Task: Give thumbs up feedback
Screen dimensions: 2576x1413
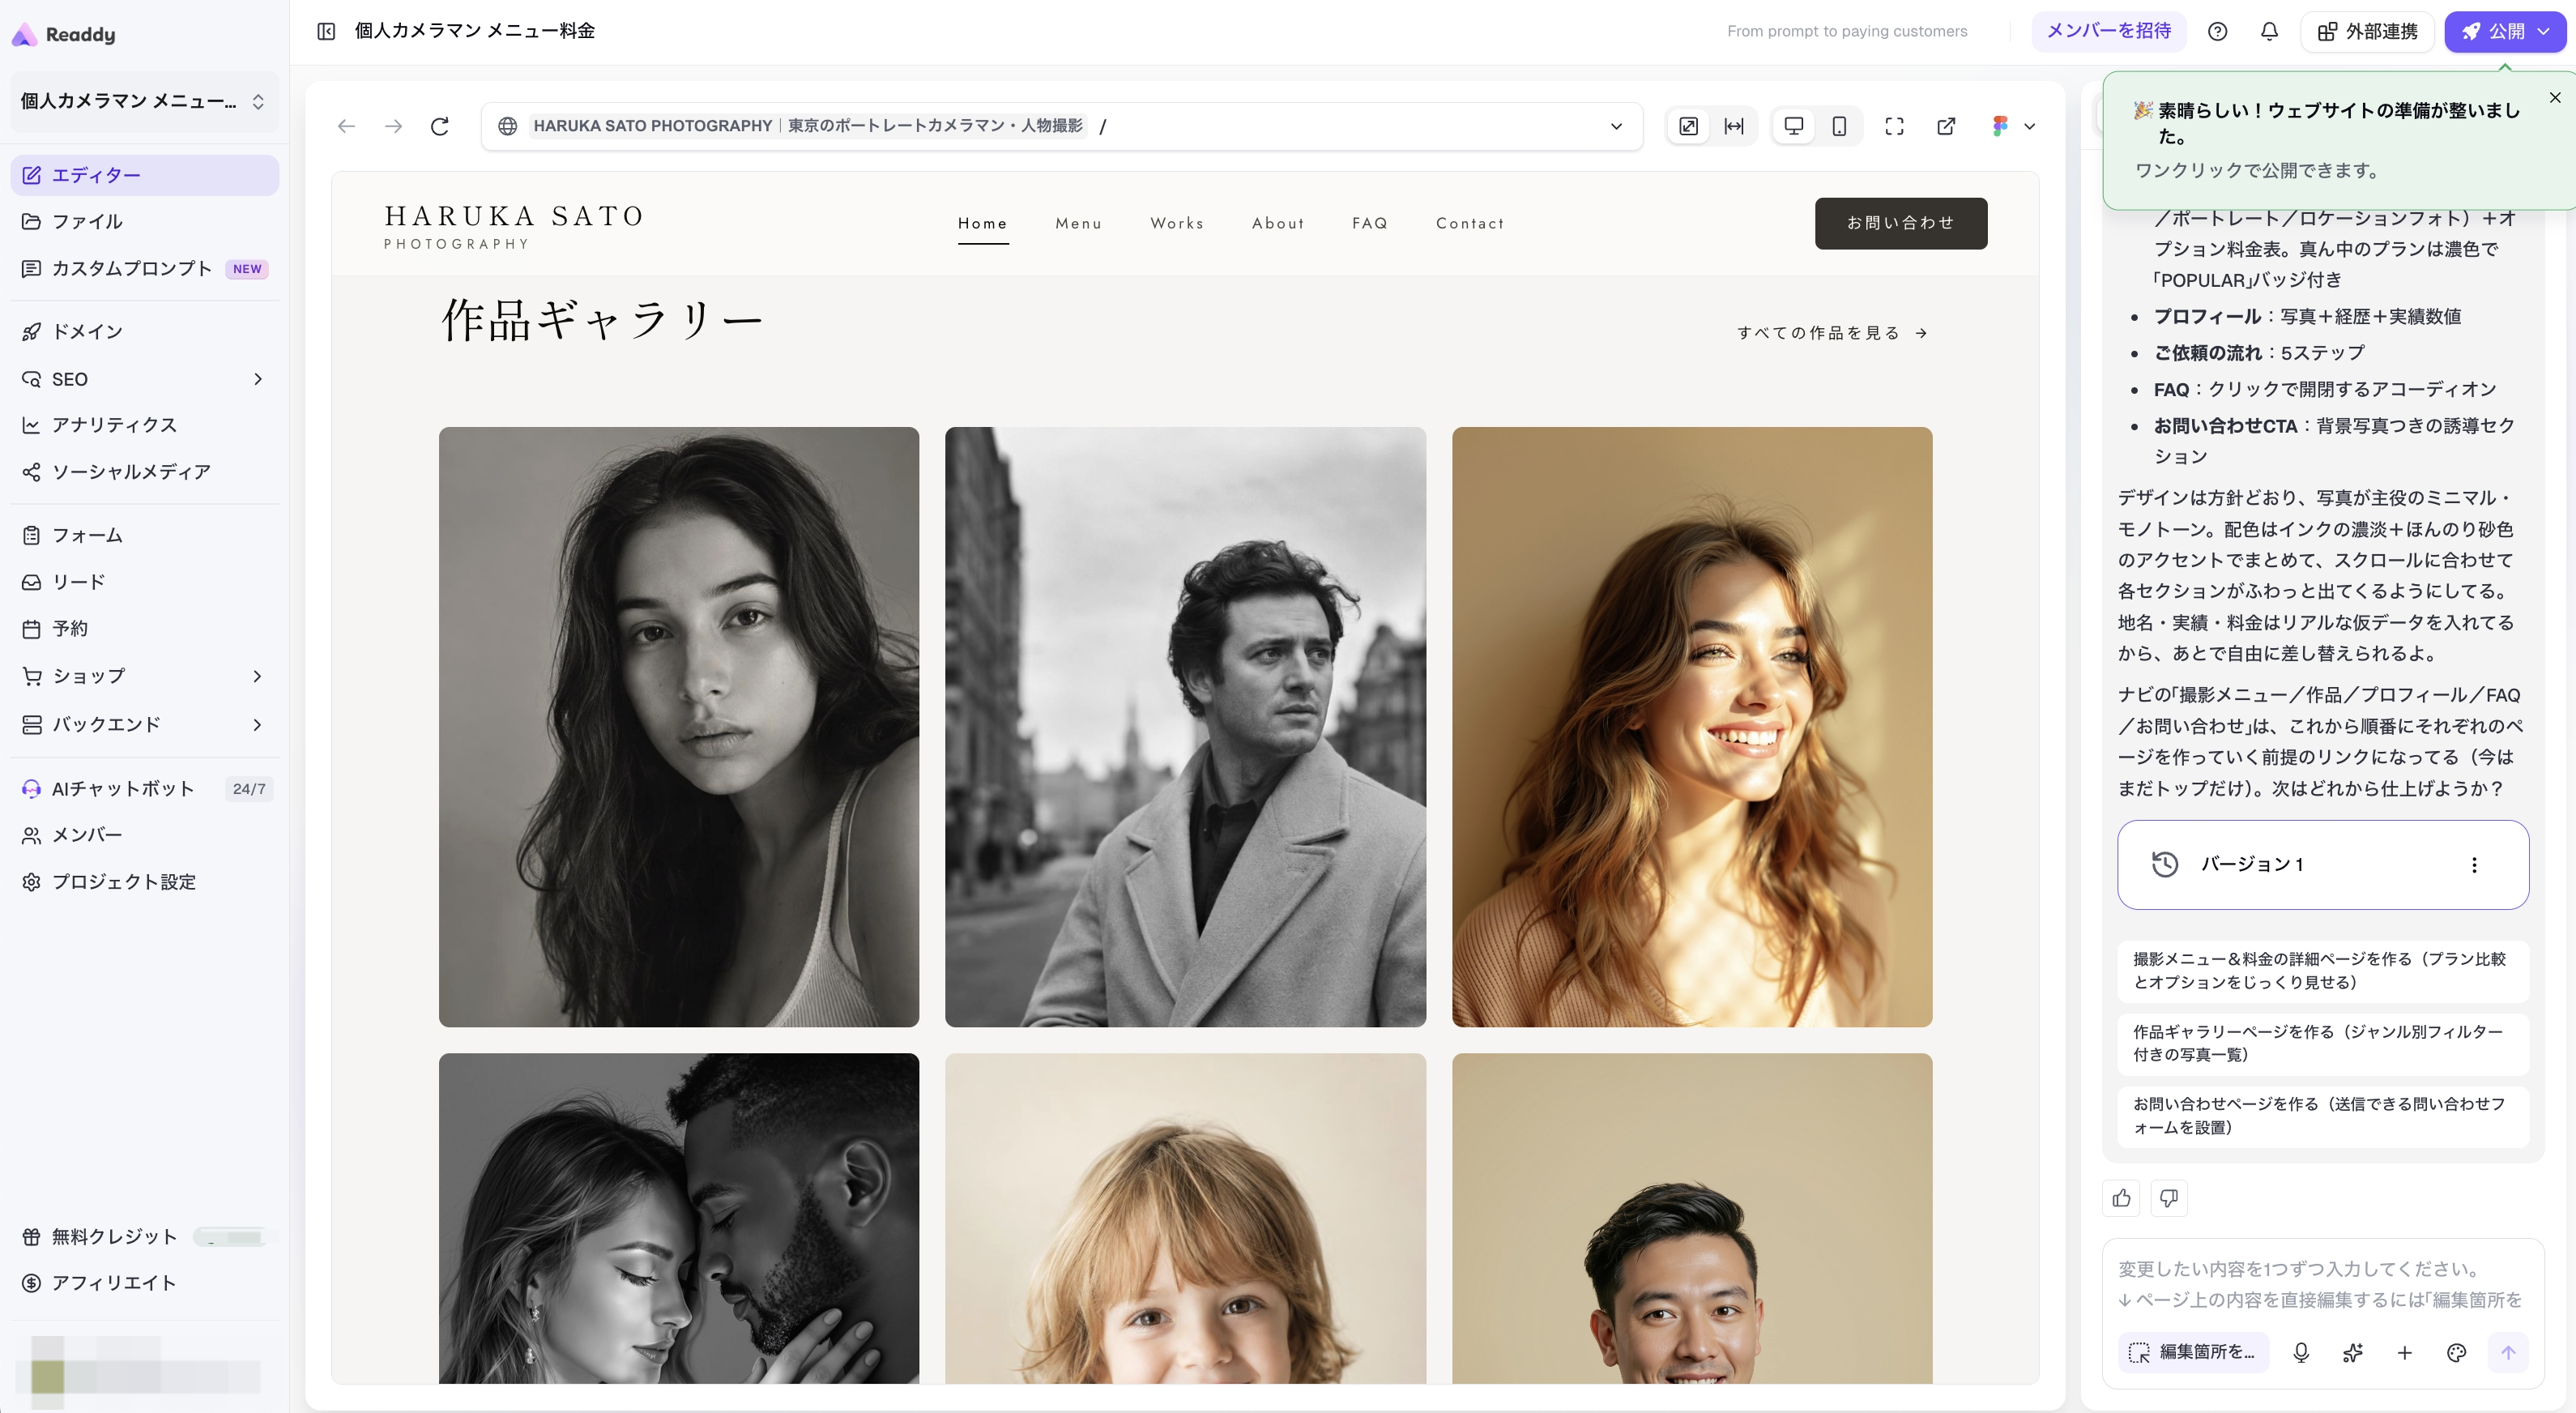Action: (x=2121, y=1198)
